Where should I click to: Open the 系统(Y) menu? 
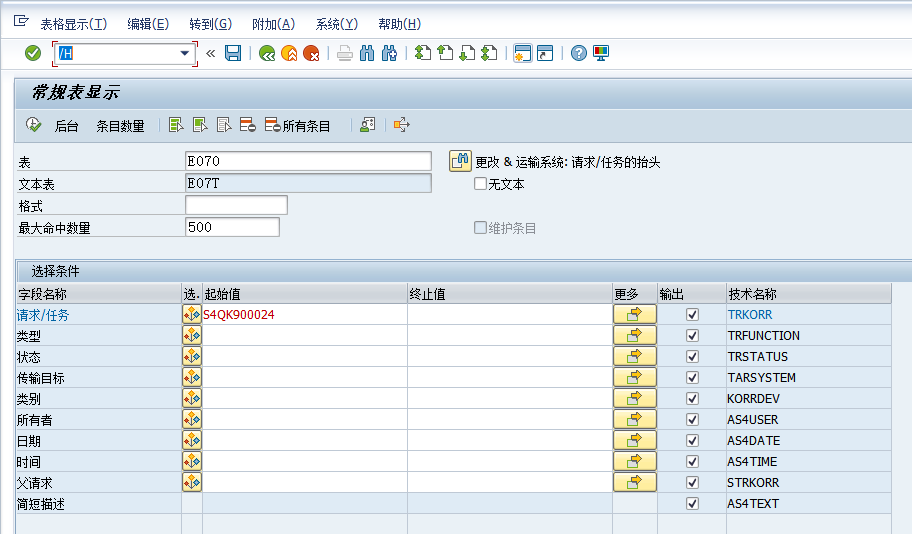click(x=337, y=24)
